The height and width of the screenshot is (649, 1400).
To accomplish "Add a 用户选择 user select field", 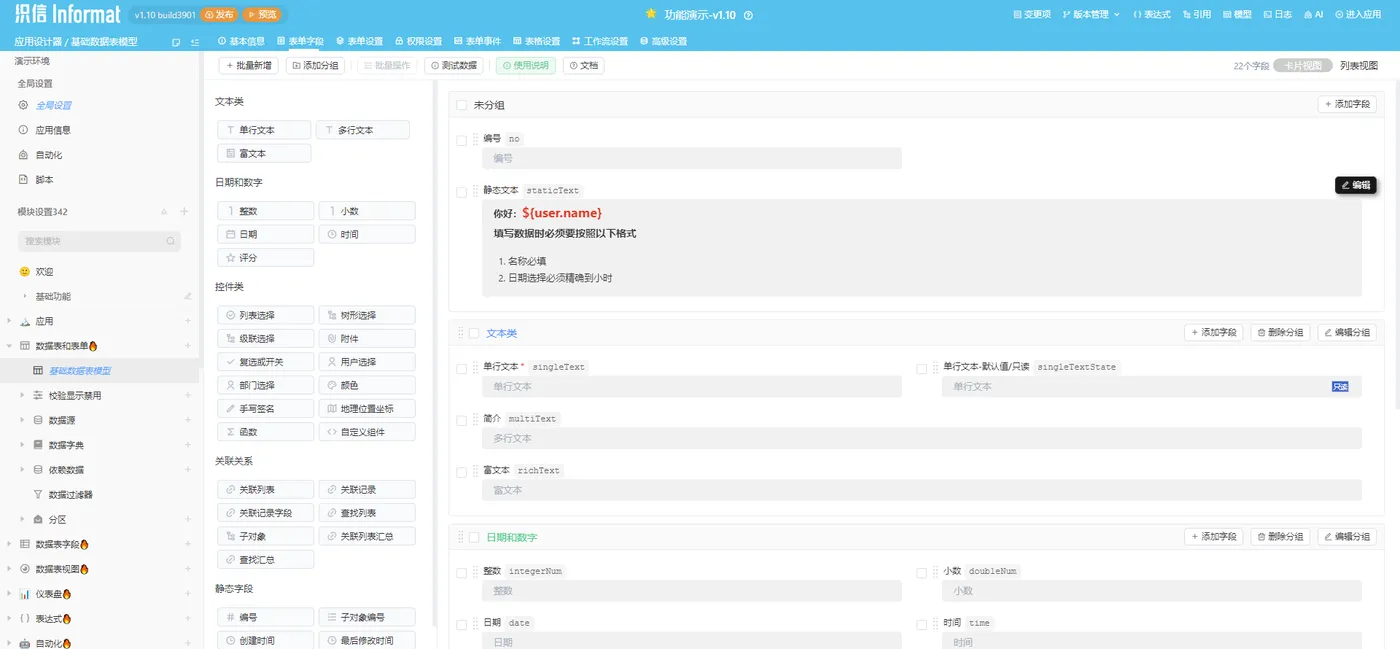I will (367, 362).
